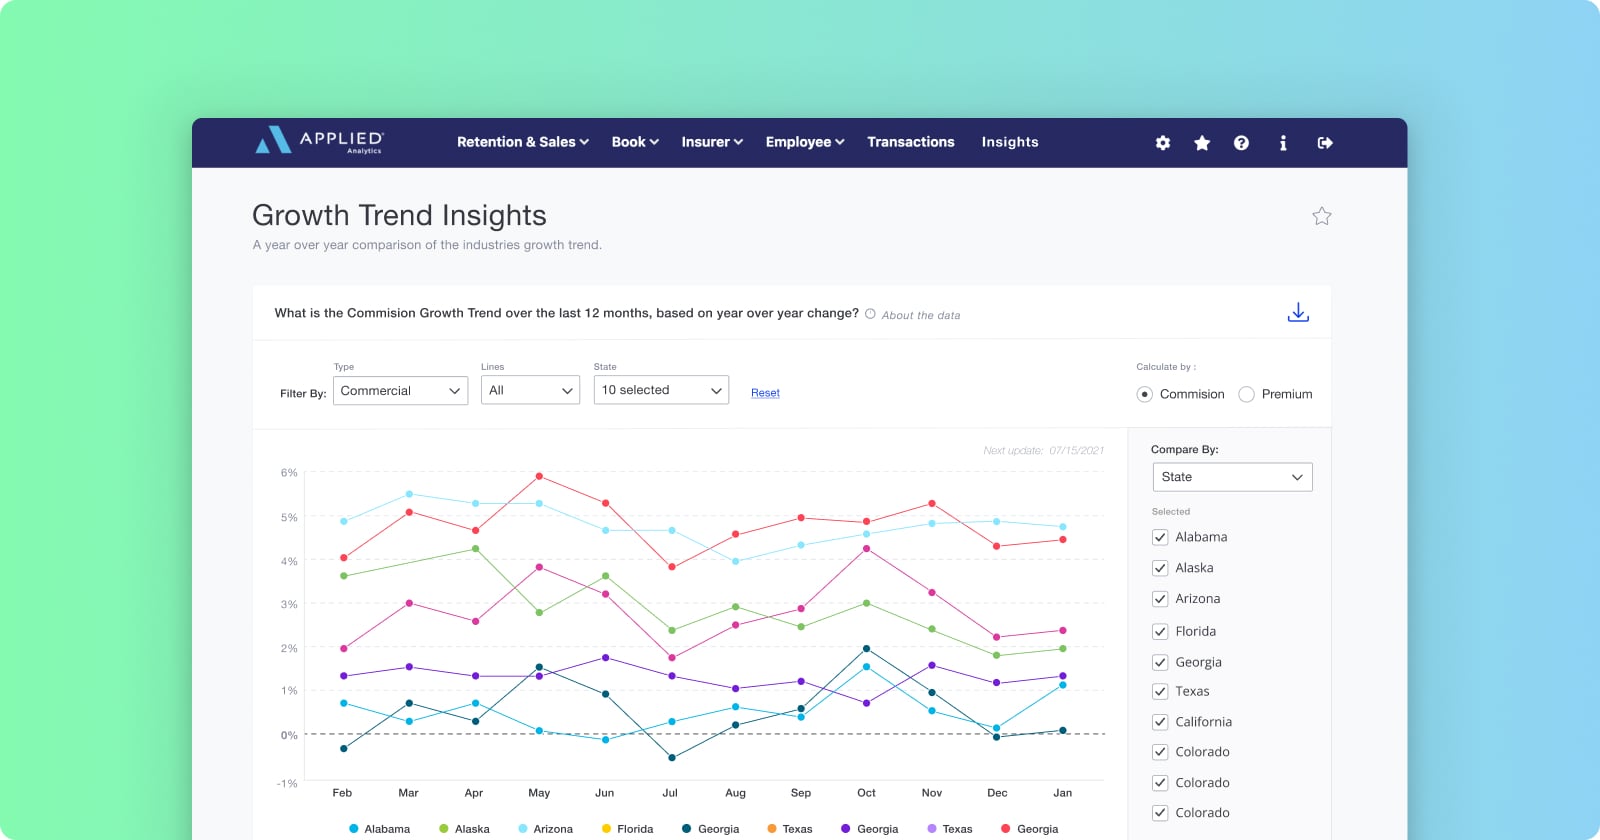This screenshot has width=1600, height=840.
Task: Open the help question mark icon
Action: click(x=1241, y=143)
